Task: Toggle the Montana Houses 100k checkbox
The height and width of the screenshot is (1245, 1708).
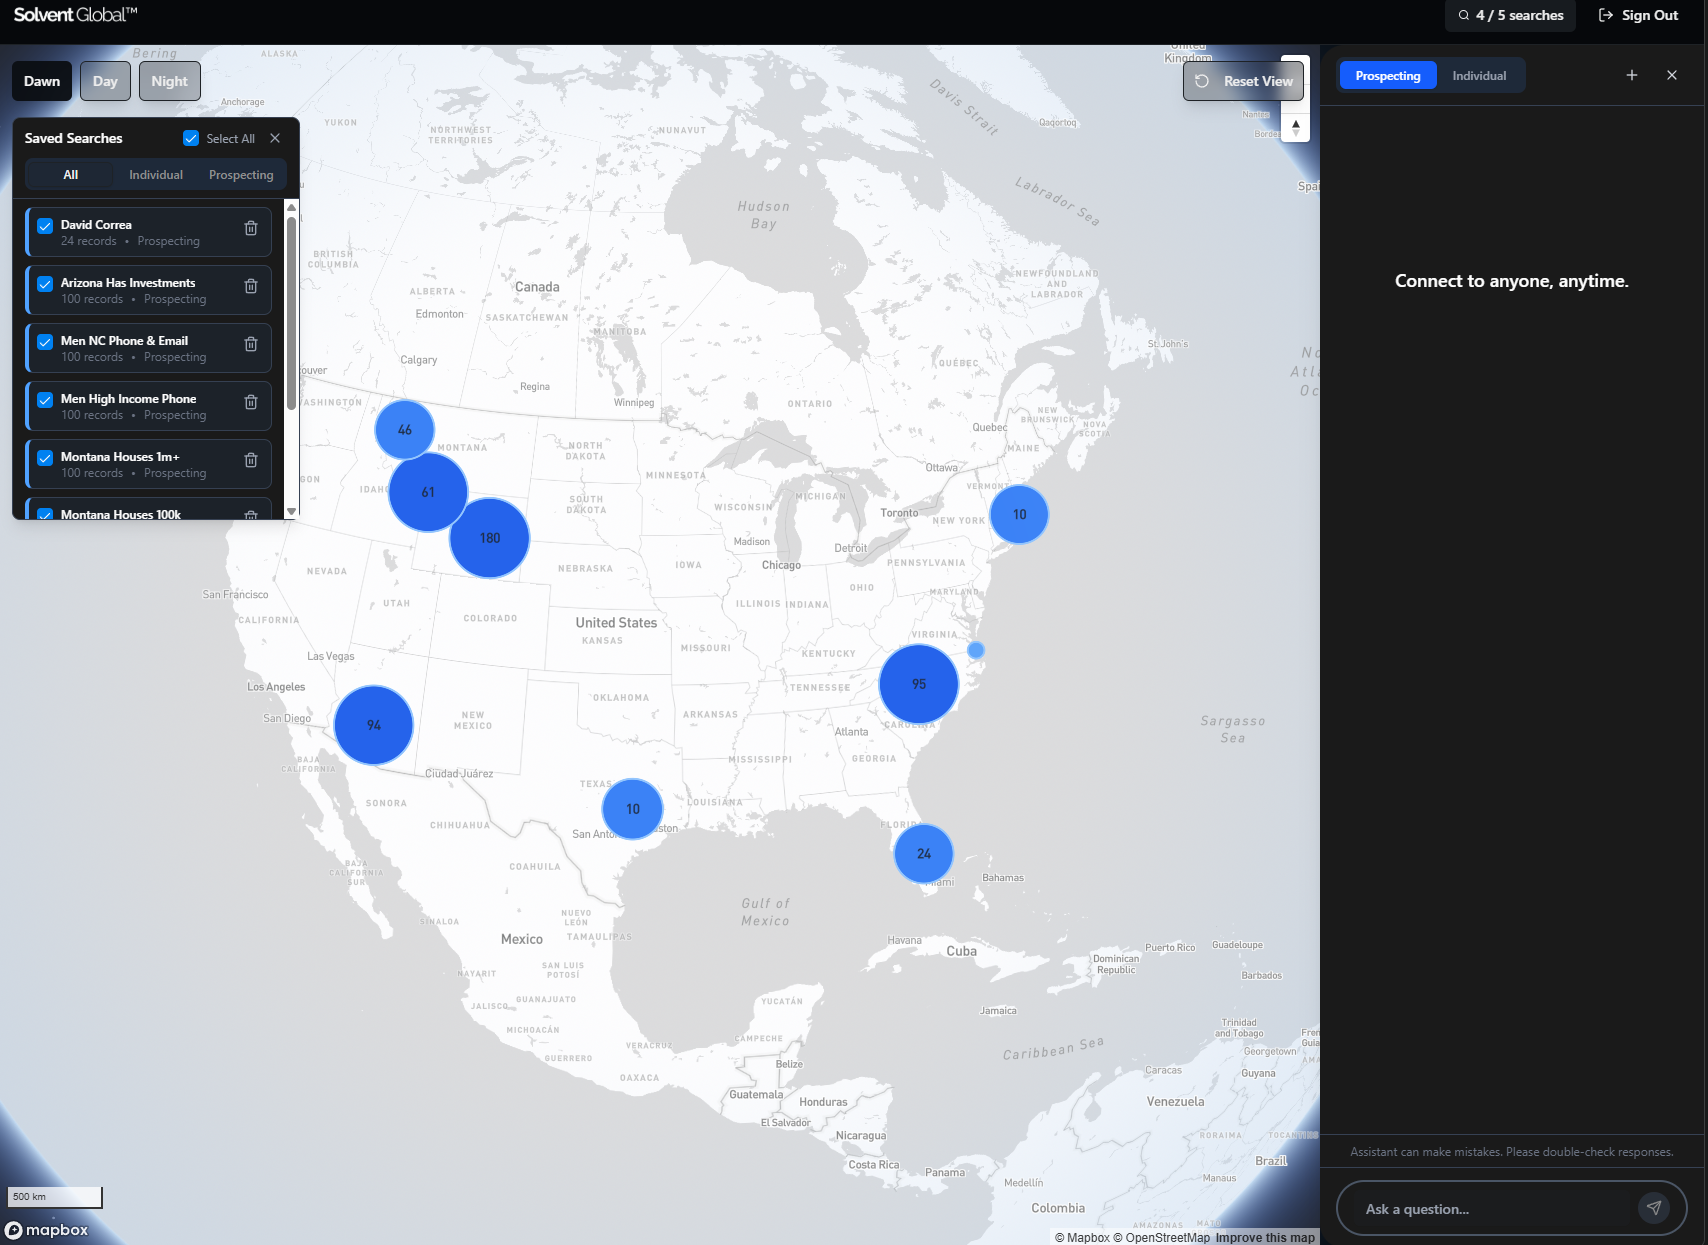Action: (x=45, y=514)
